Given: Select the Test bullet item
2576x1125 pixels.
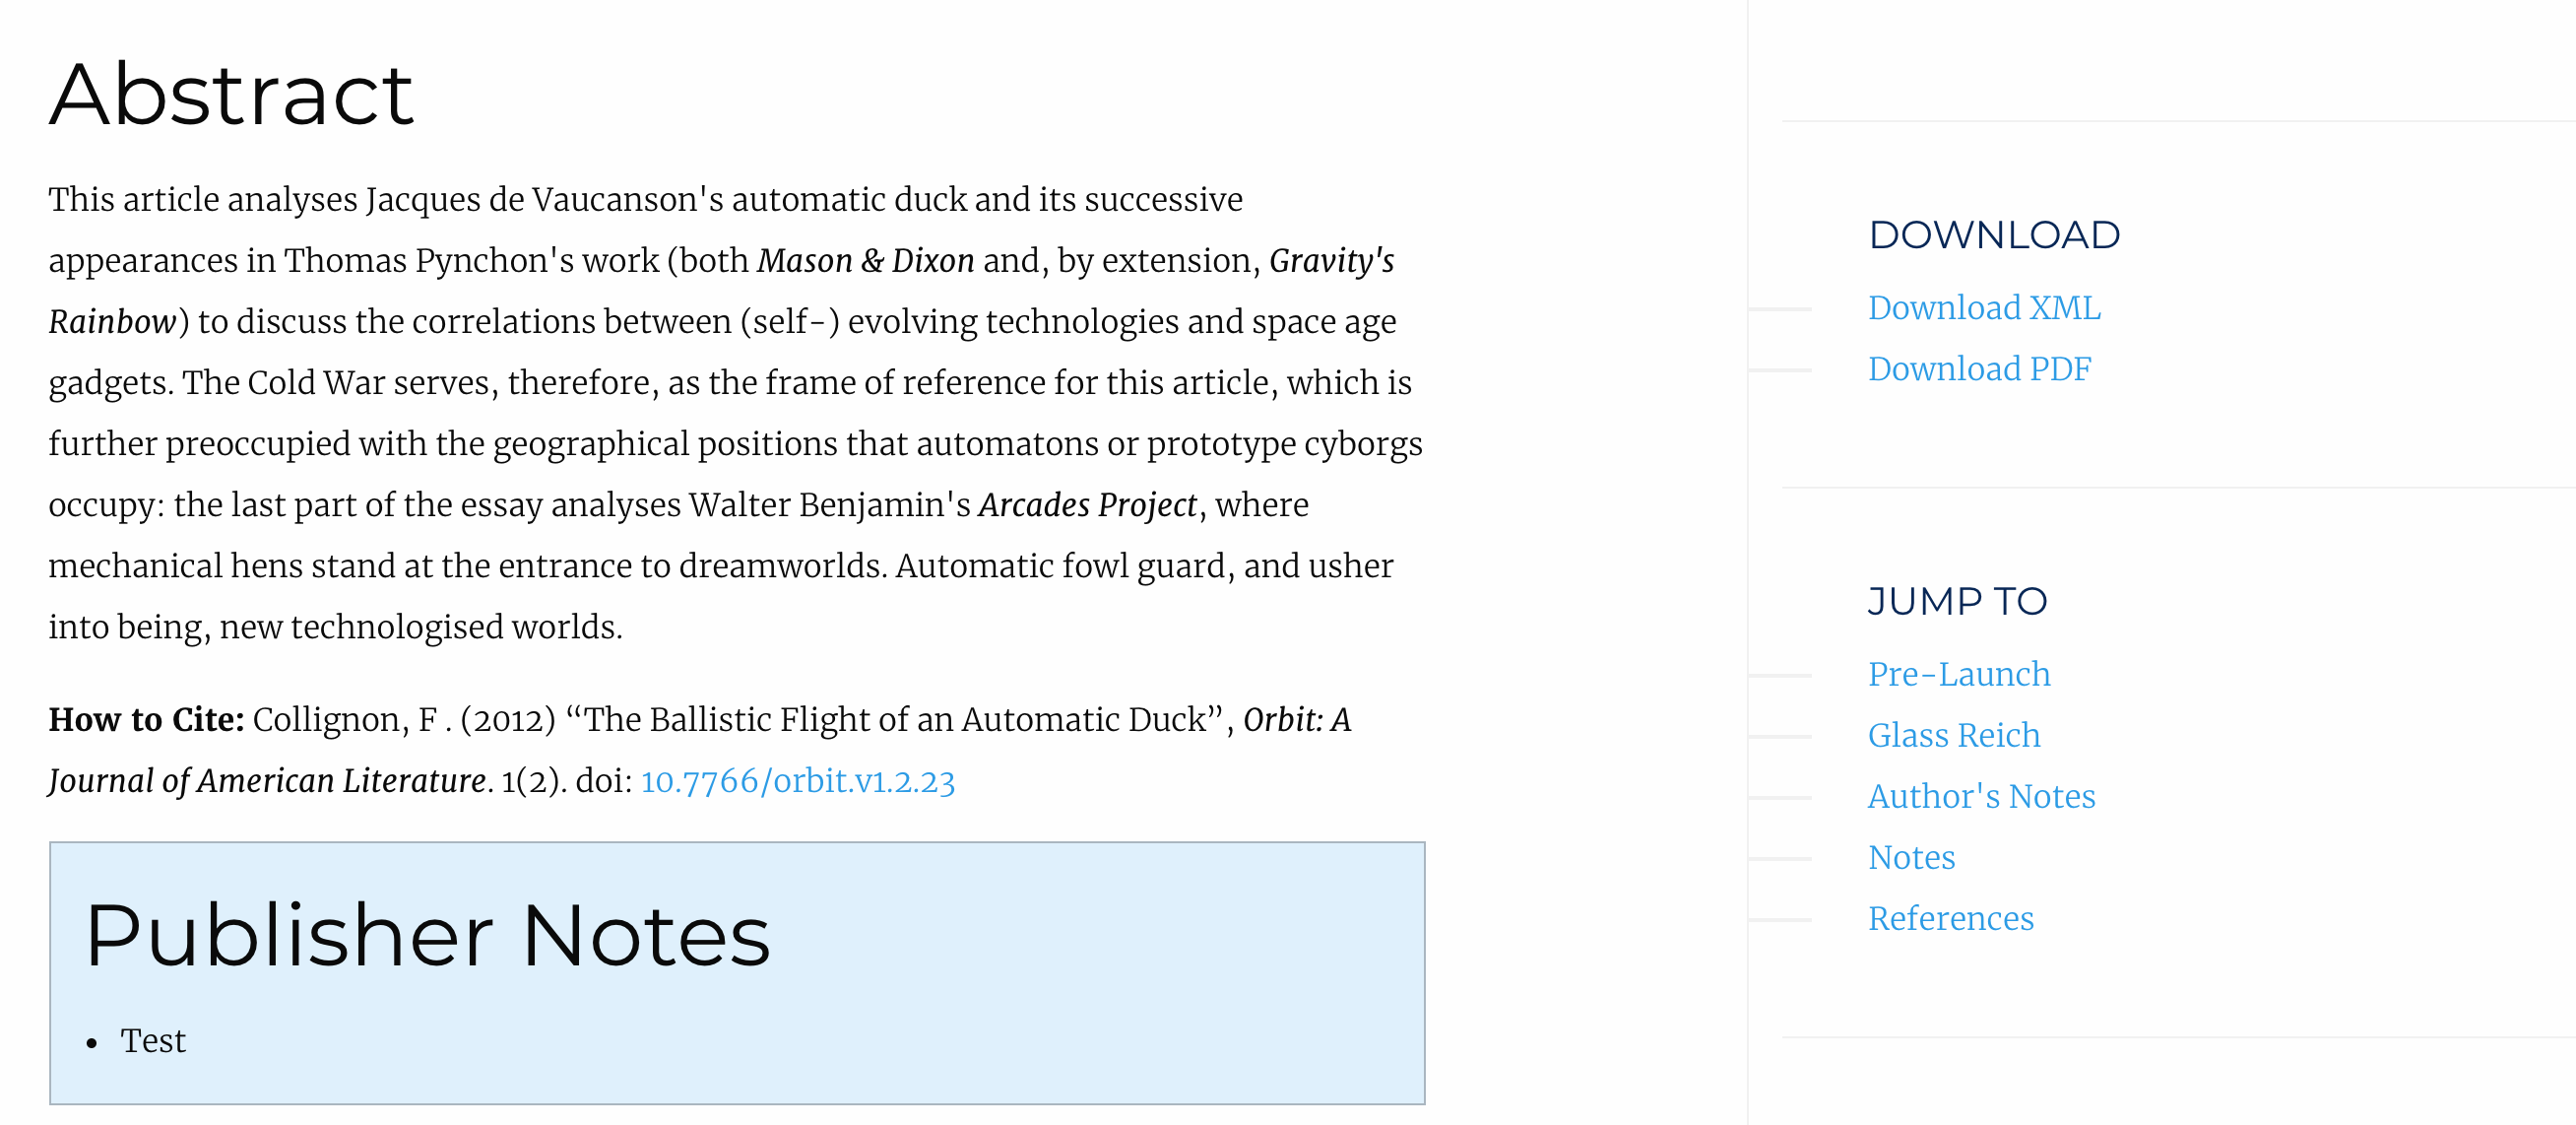Looking at the screenshot, I should pyautogui.click(x=153, y=1041).
